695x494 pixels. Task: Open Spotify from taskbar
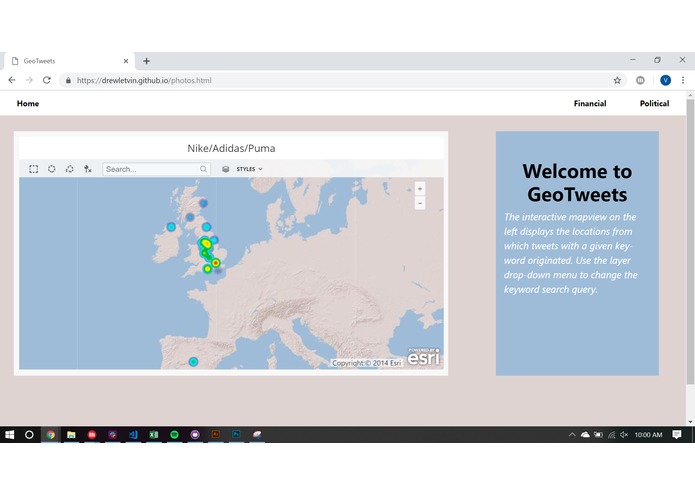174,435
